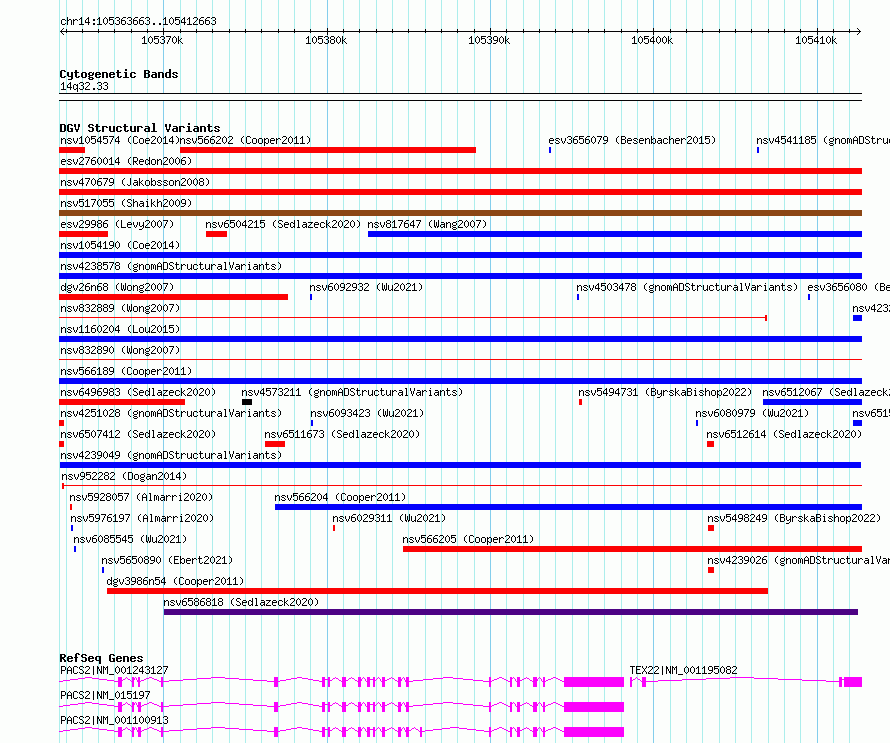Select the nsv6080979 (Wu2021) label
The width and height of the screenshot is (890, 743).
[x=752, y=413]
